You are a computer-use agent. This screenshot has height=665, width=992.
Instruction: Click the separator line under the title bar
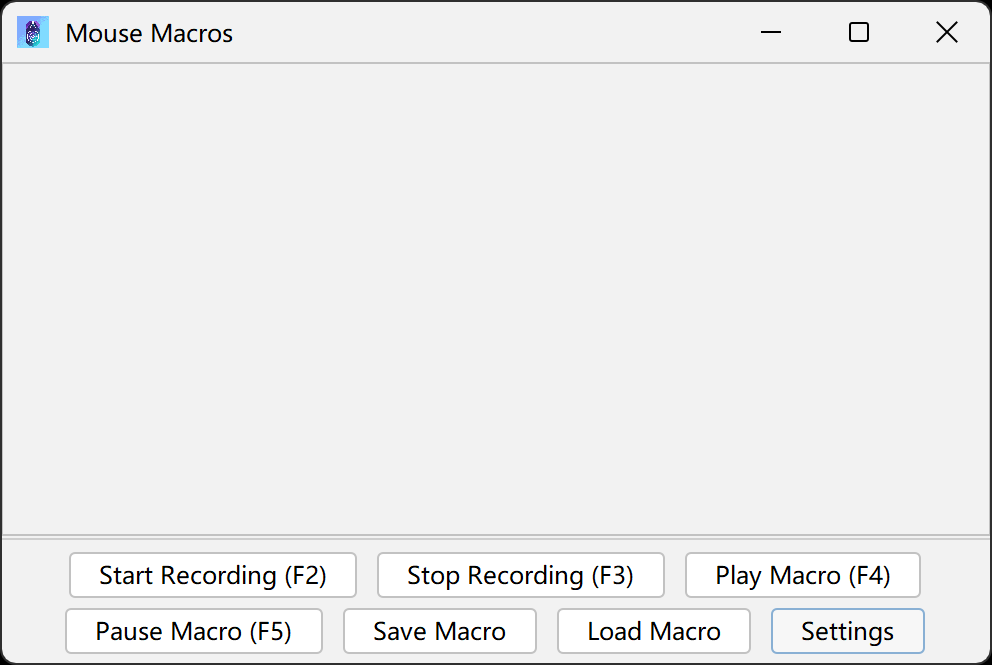click(x=496, y=64)
